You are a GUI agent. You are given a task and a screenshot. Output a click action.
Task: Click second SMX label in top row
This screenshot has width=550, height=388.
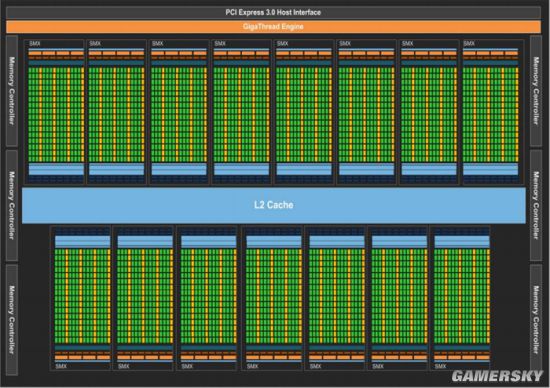click(95, 44)
